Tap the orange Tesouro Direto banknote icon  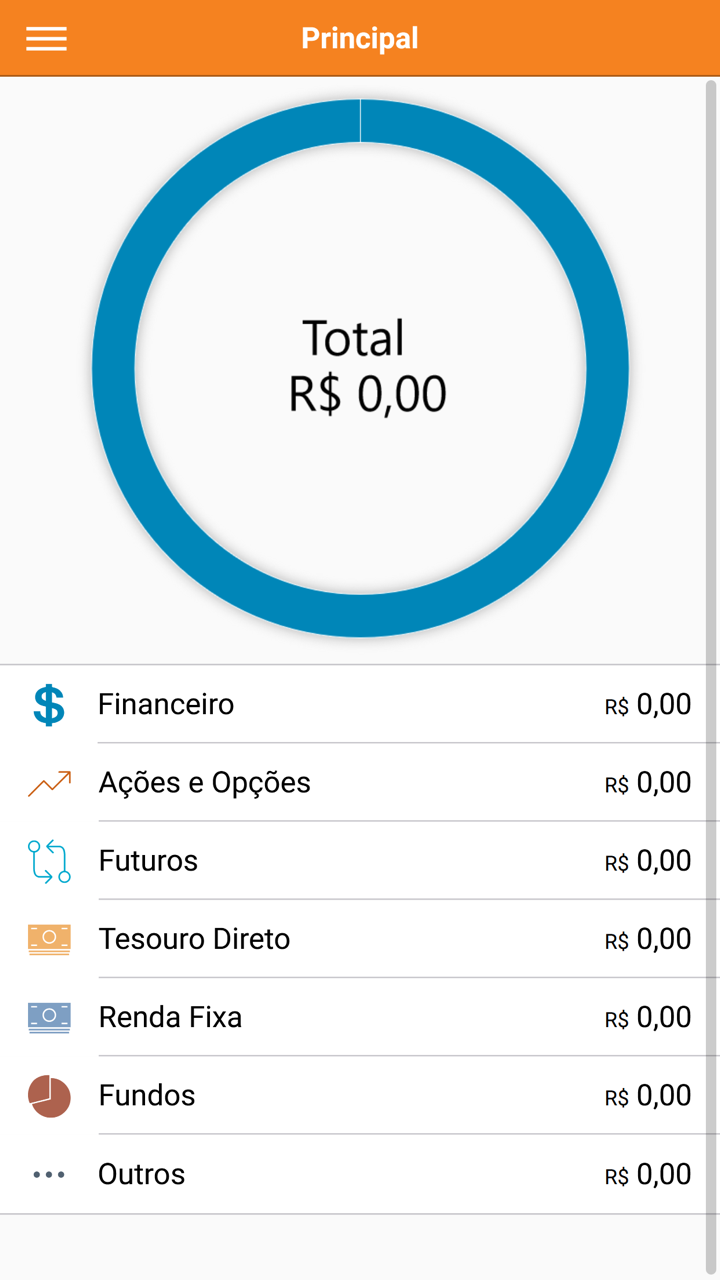(49, 939)
